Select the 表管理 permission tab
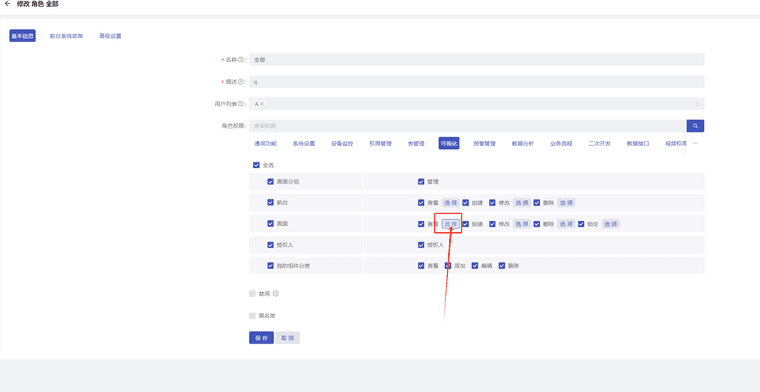Screen dimensions: 760x392 [x=416, y=143]
